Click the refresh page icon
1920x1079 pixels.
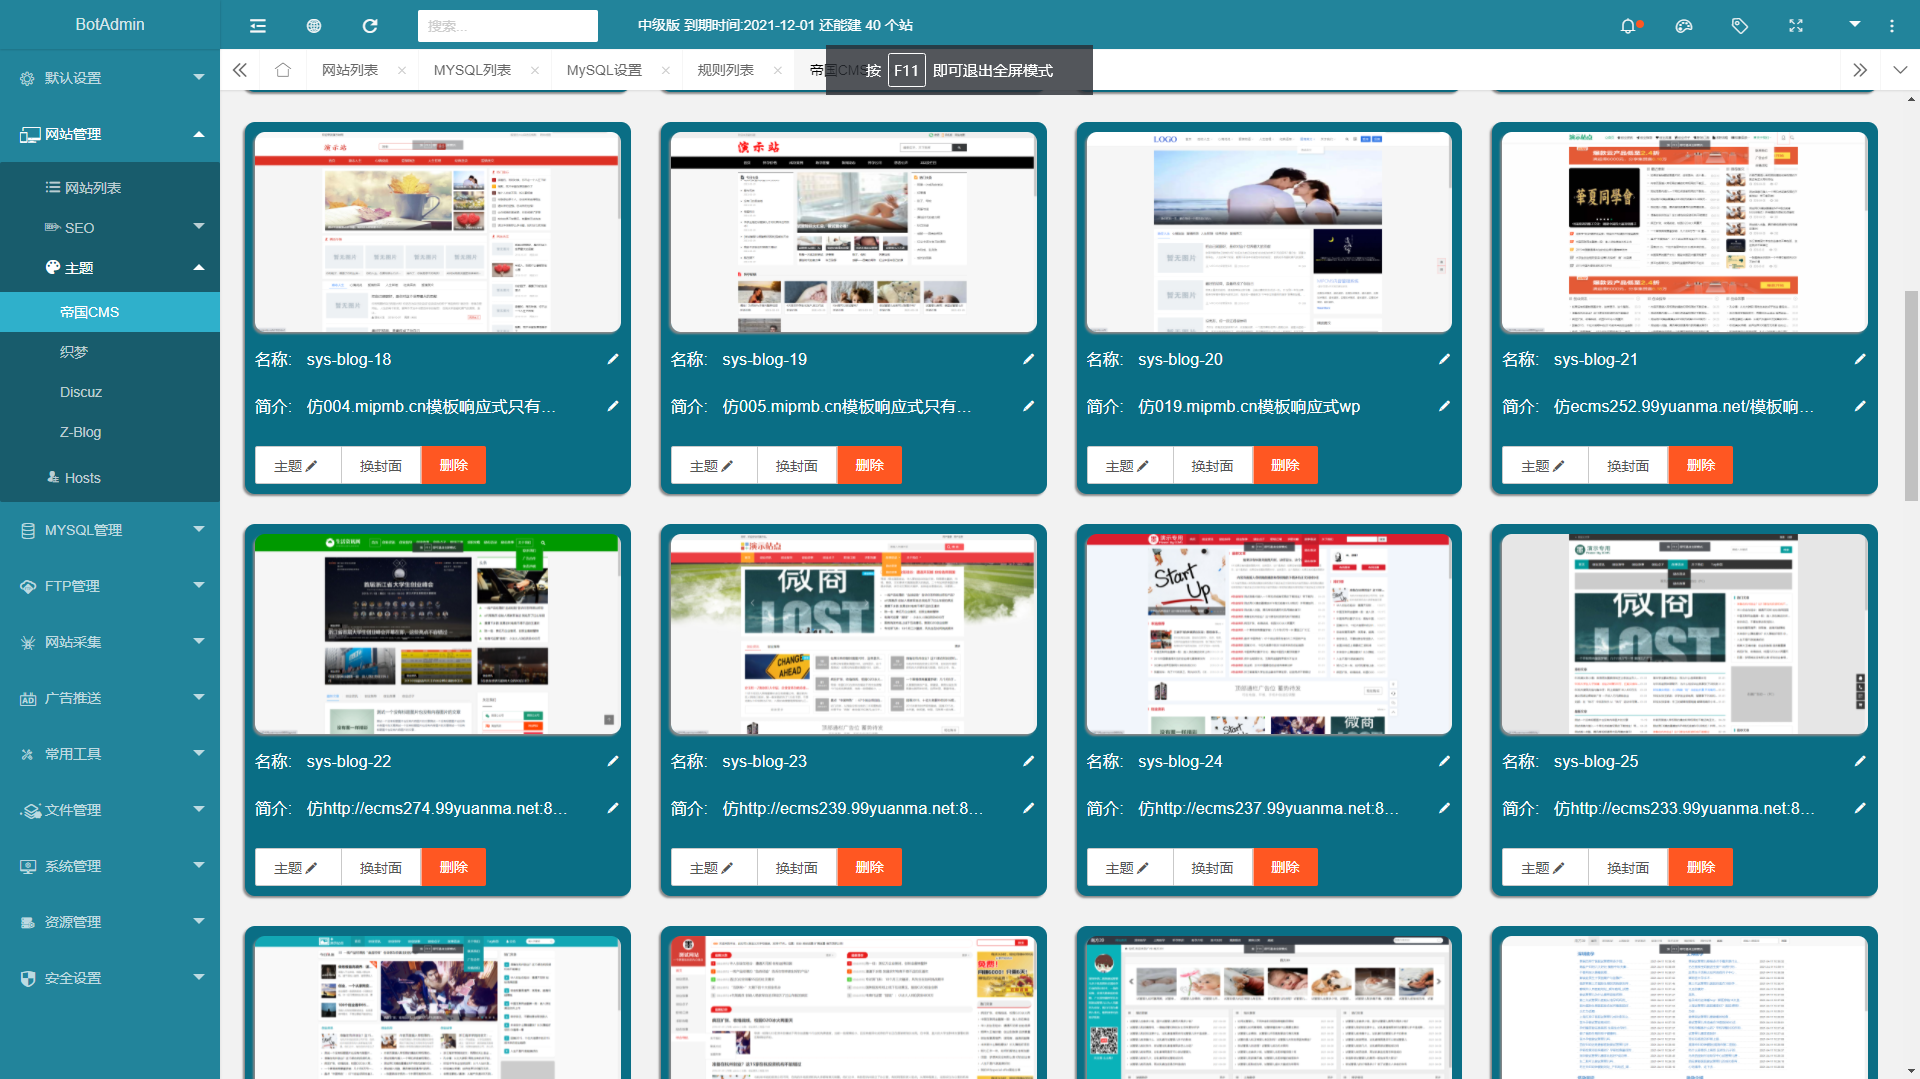370,26
